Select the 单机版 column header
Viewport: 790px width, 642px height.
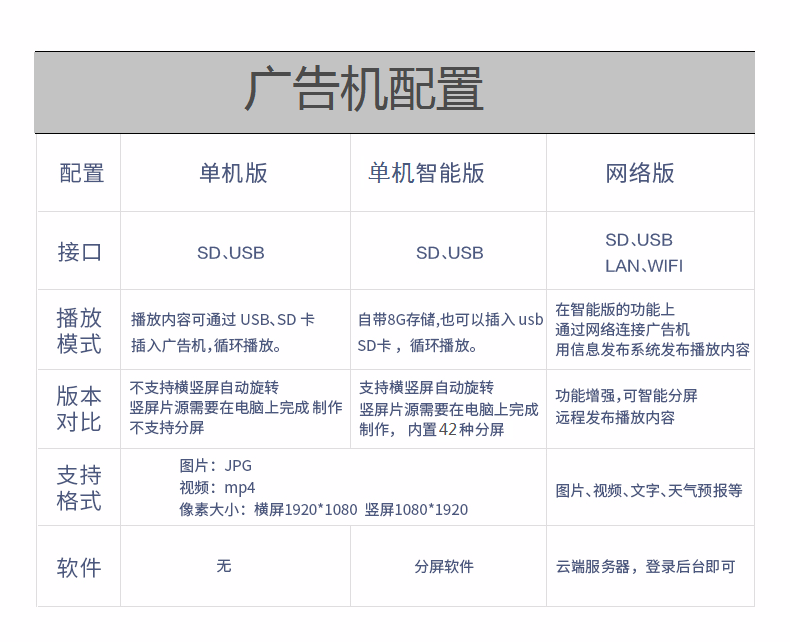click(x=233, y=173)
